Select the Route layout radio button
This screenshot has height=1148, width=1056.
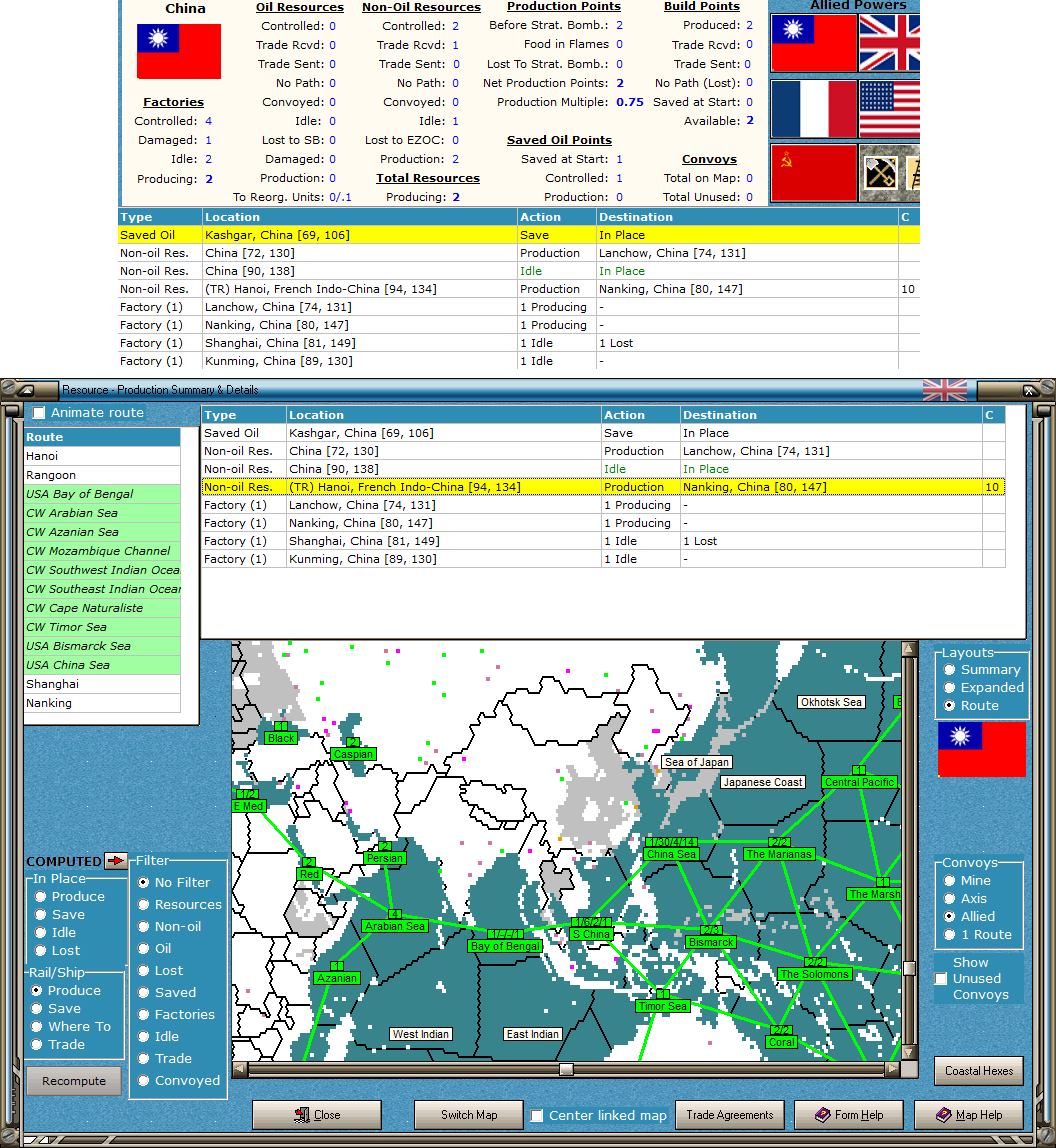point(950,706)
